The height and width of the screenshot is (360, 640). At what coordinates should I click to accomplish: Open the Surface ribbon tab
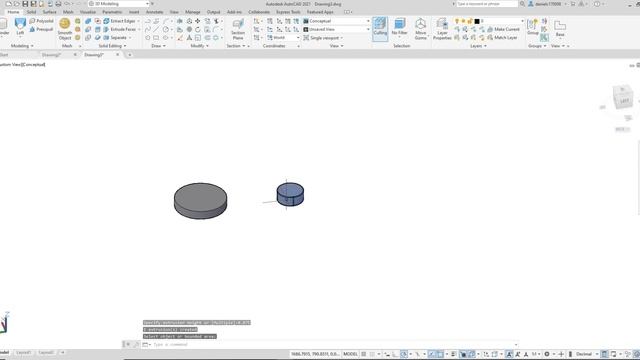tap(49, 12)
